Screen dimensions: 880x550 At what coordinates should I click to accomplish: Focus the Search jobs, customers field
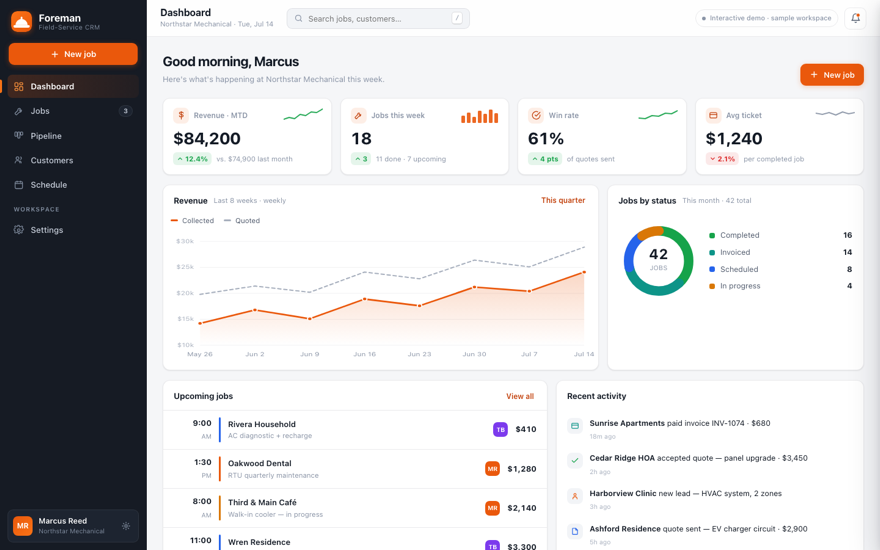(378, 19)
